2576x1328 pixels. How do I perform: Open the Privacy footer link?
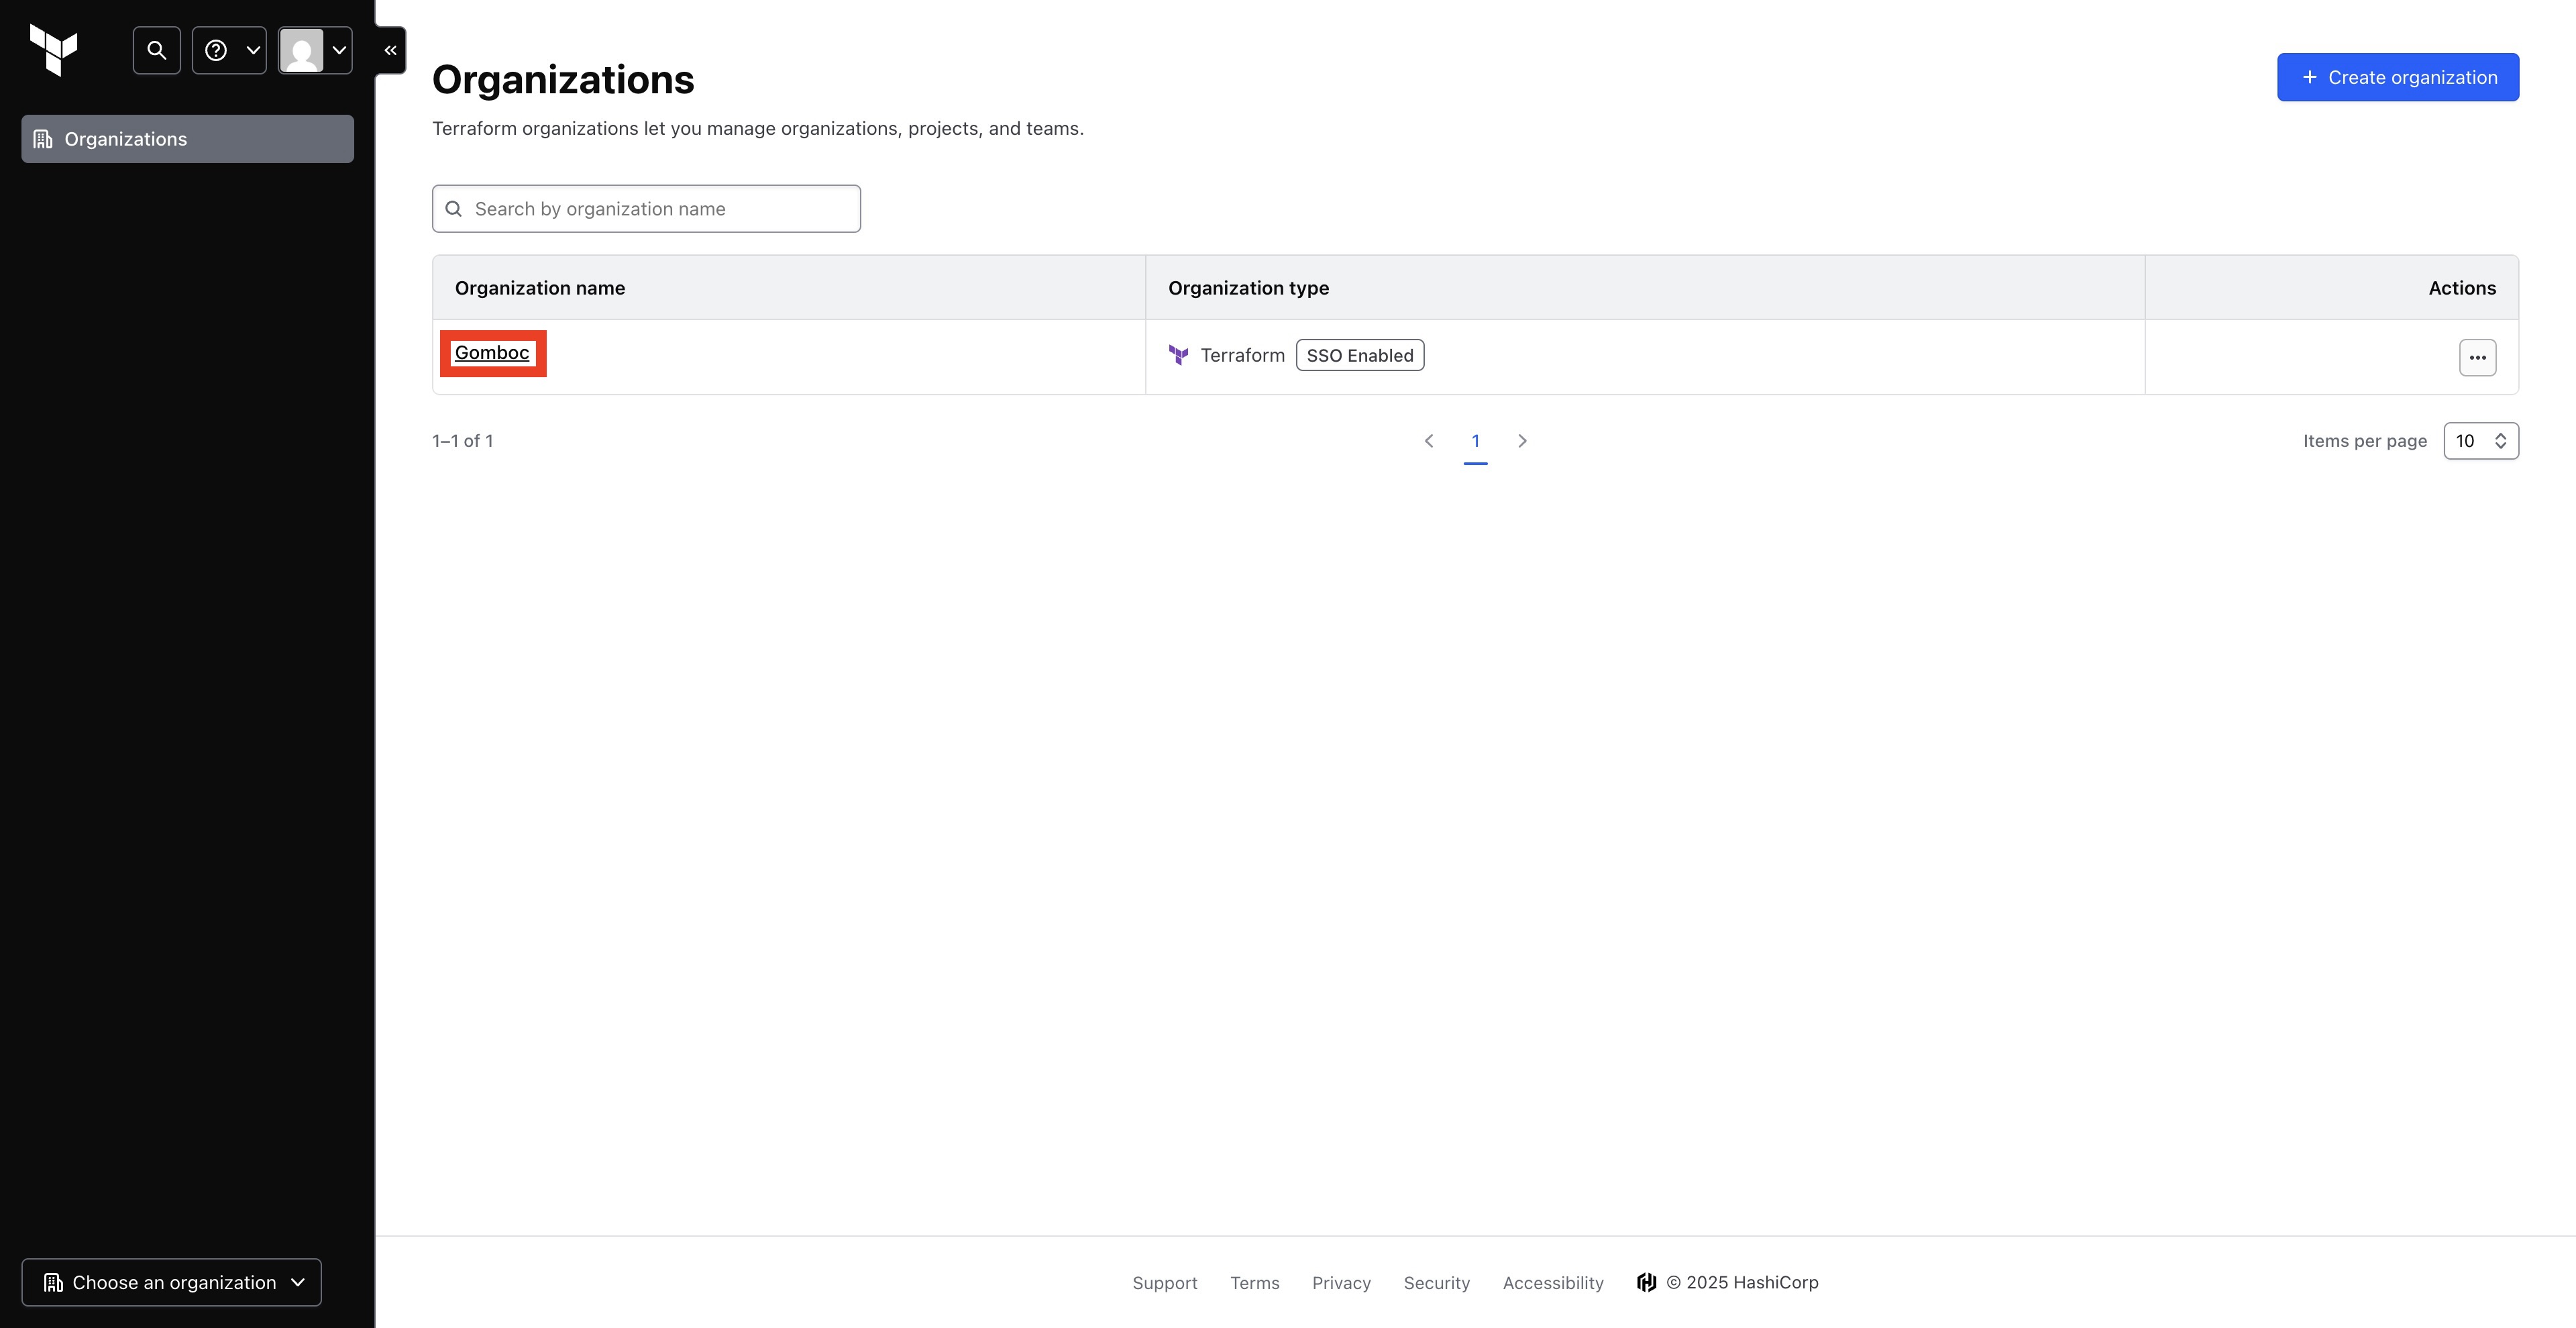1341,1283
